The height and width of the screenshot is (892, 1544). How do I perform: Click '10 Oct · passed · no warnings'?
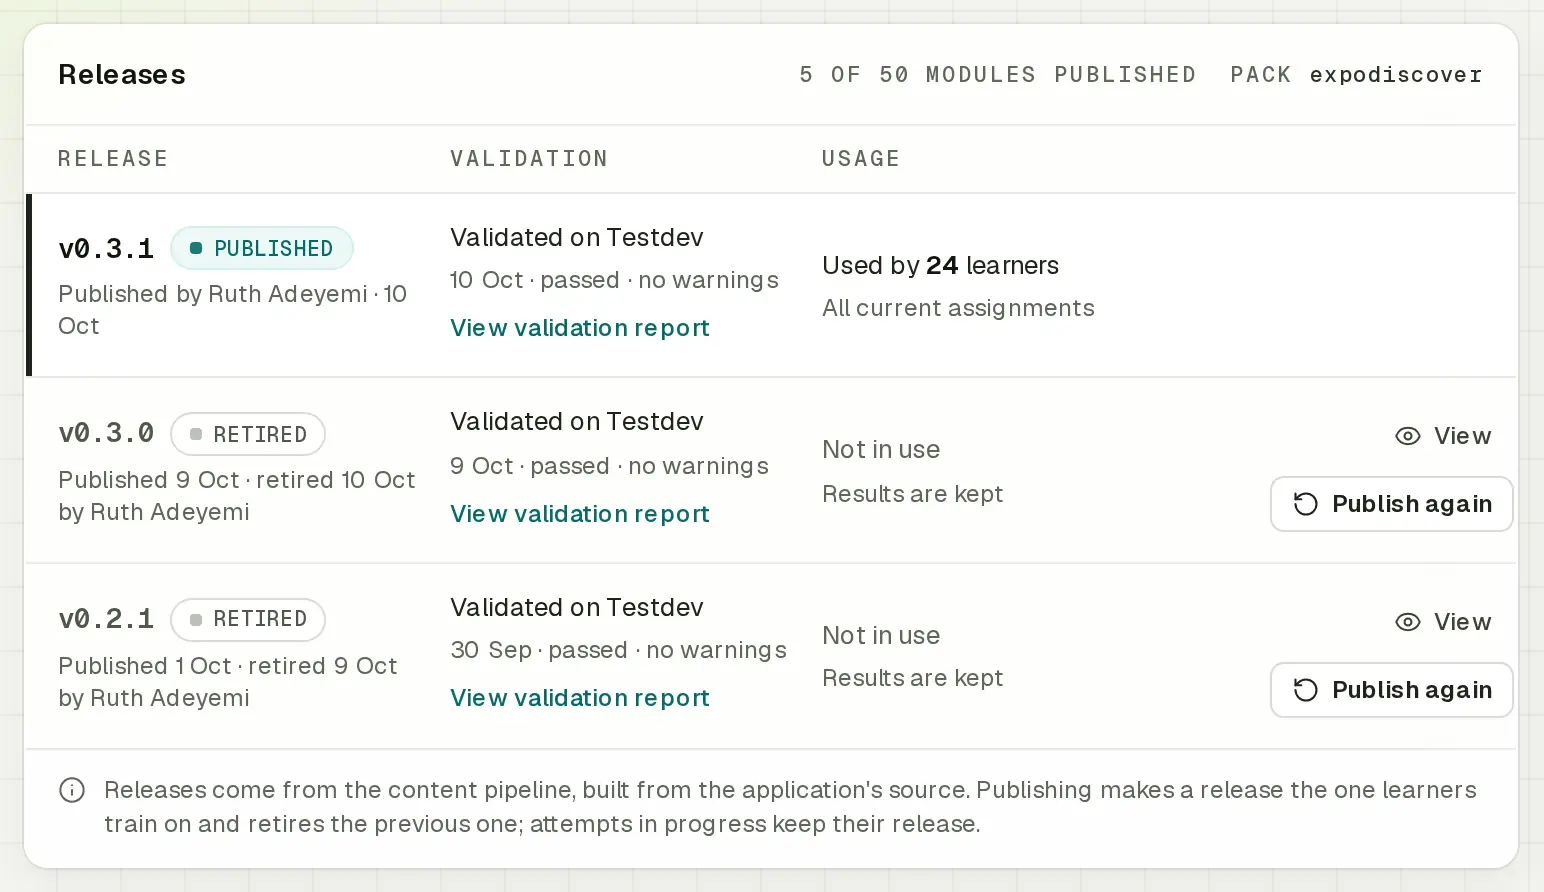[x=614, y=280]
